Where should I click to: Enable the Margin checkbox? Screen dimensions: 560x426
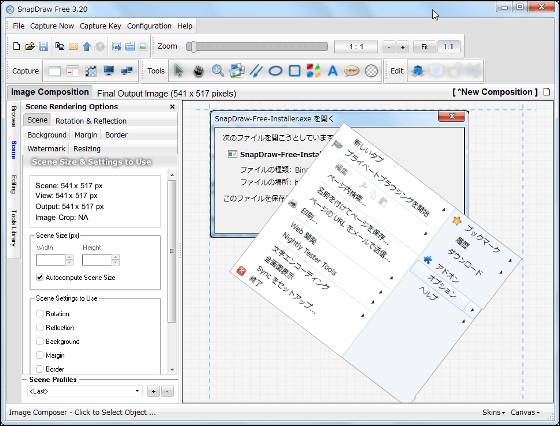click(x=40, y=355)
